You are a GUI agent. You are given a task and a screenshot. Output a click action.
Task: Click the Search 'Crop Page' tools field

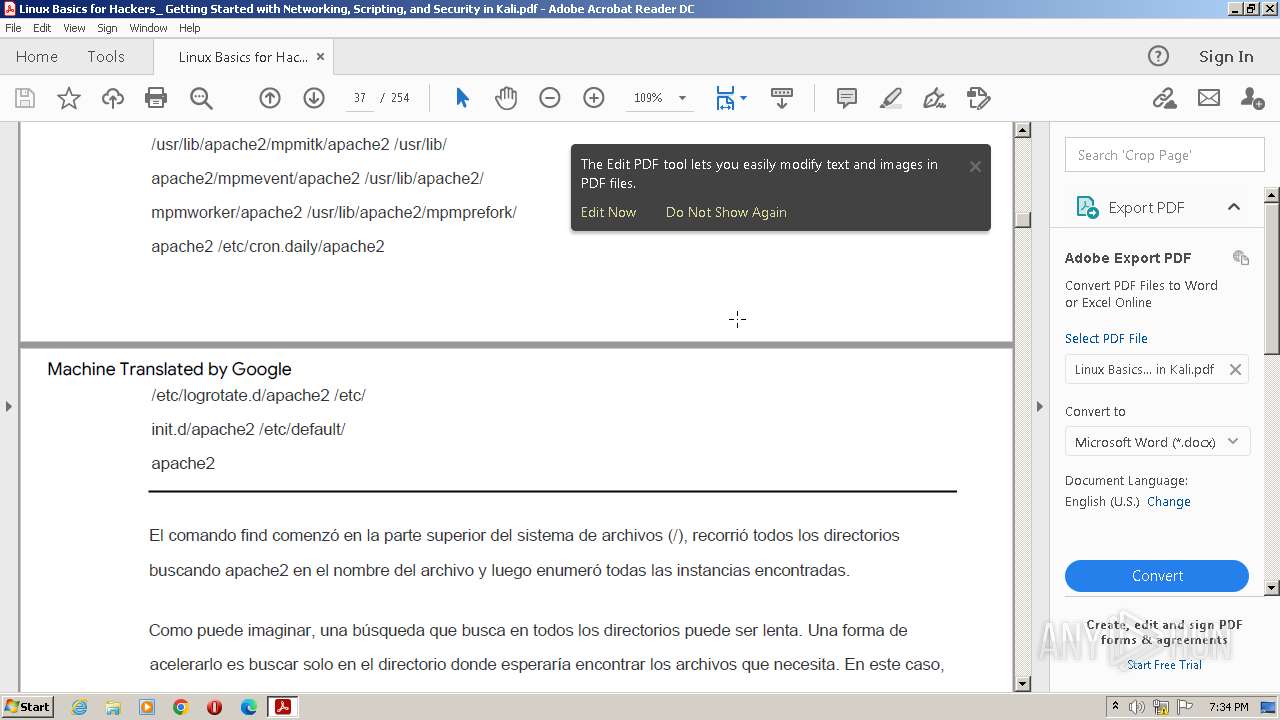point(1165,155)
